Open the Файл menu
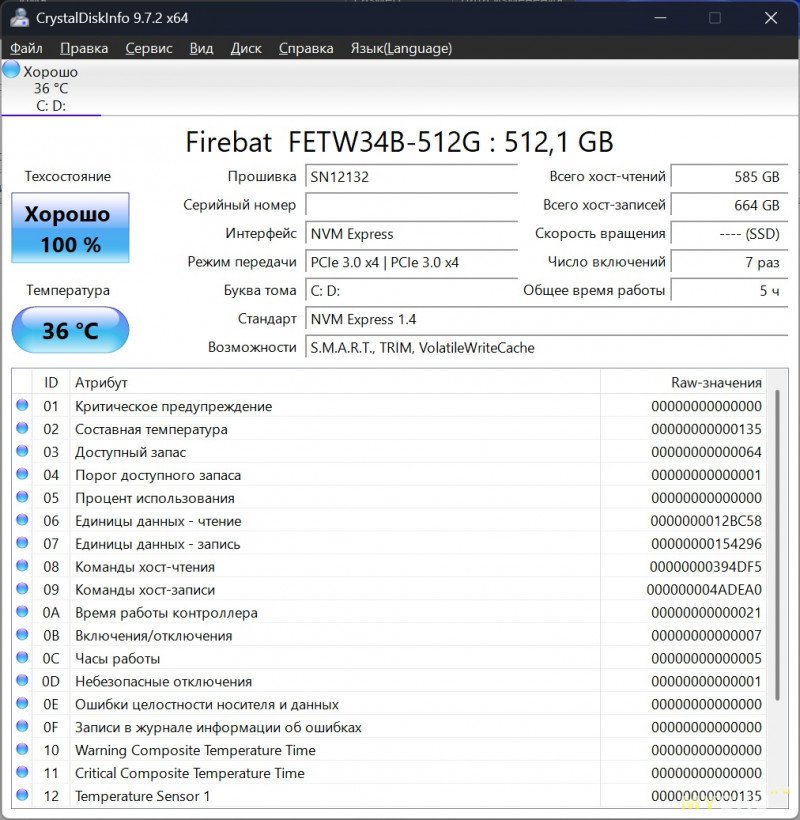Image resolution: width=800 pixels, height=820 pixels. pyautogui.click(x=26, y=48)
